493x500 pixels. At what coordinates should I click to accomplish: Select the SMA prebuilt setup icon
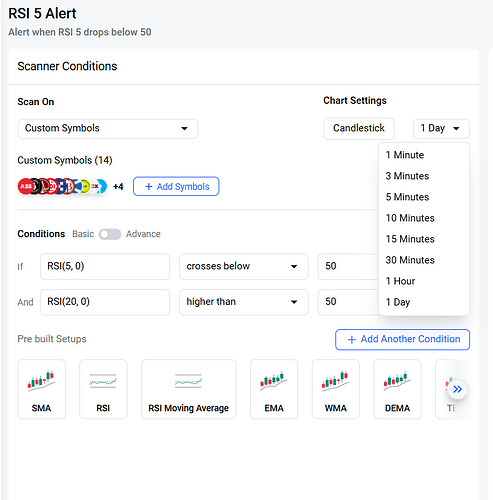coord(41,389)
